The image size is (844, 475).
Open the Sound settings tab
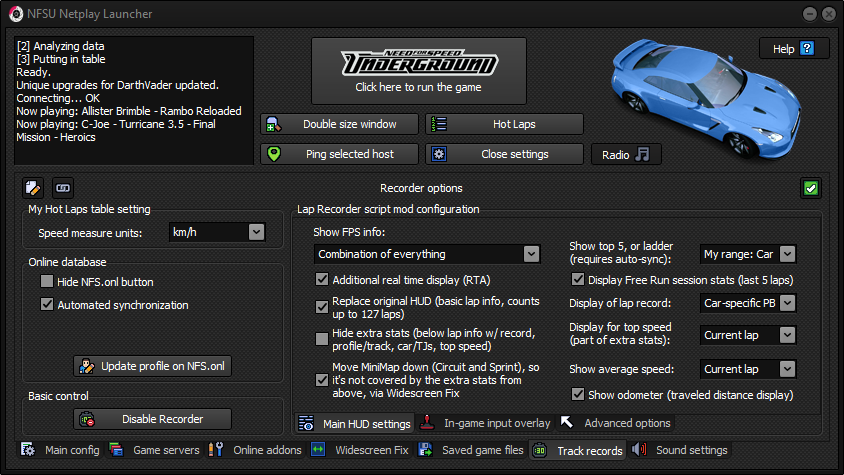click(x=680, y=450)
